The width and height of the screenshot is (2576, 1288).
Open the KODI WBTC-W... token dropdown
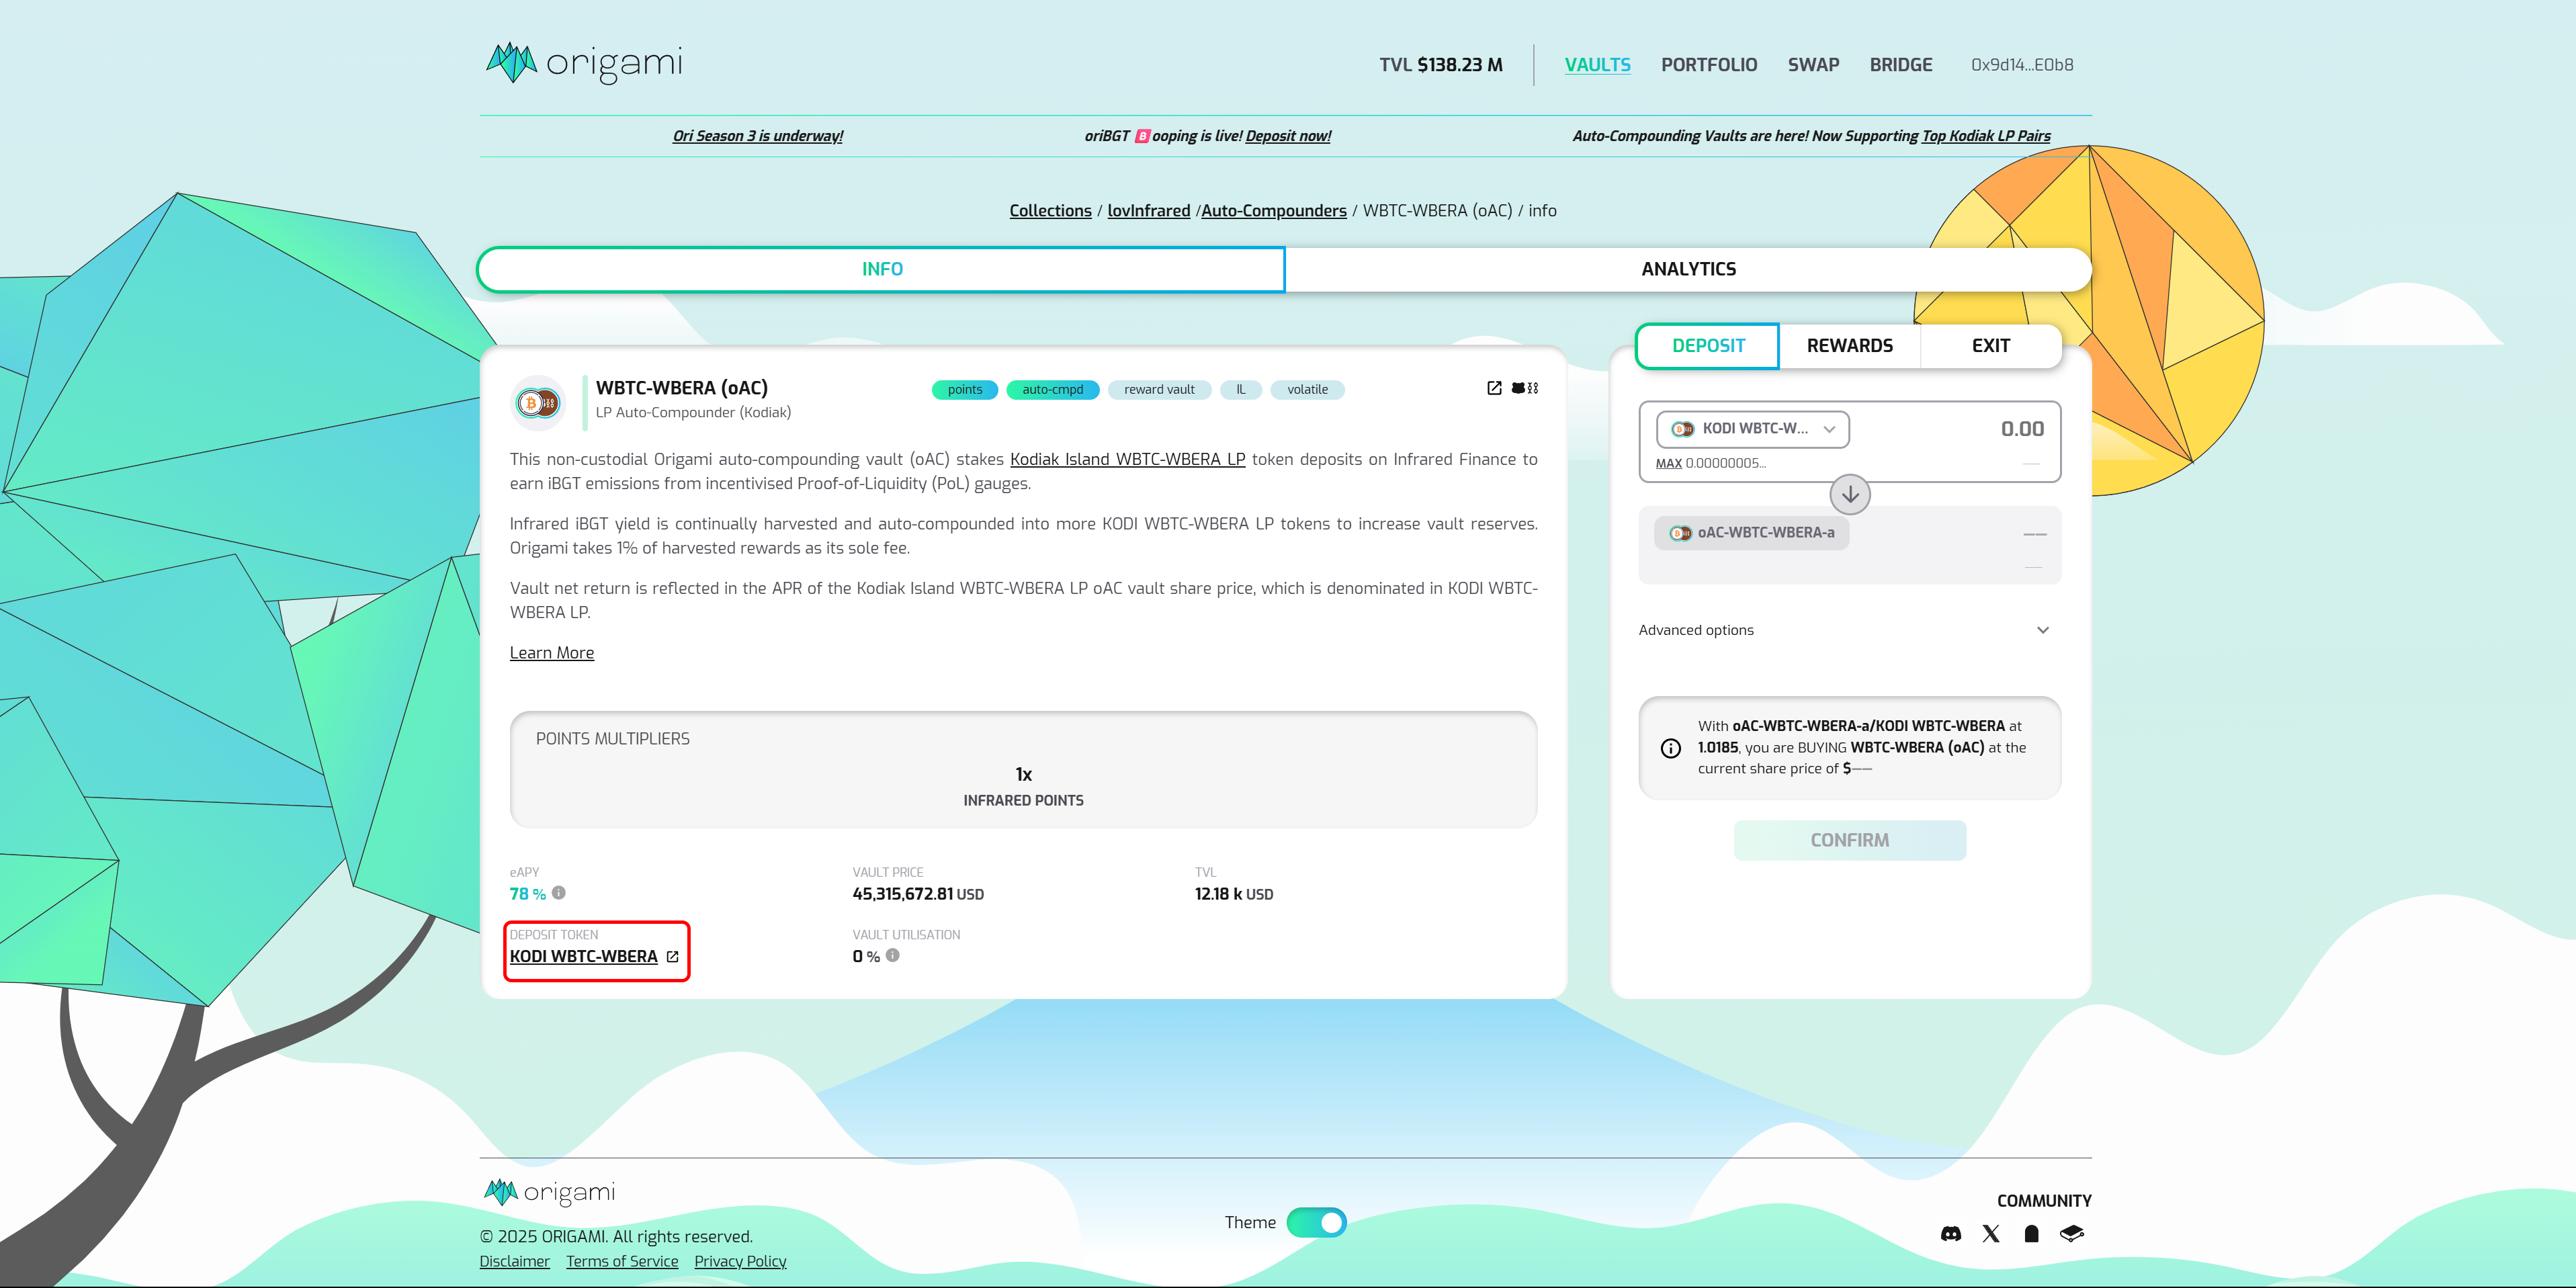1752,429
